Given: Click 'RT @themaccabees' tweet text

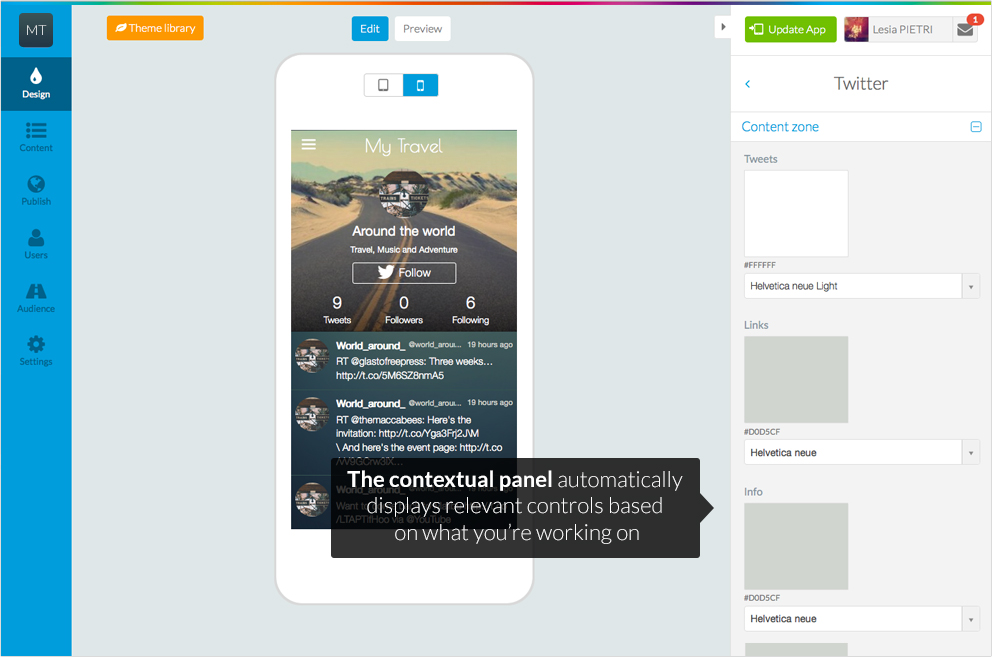Looking at the screenshot, I should tap(404, 420).
